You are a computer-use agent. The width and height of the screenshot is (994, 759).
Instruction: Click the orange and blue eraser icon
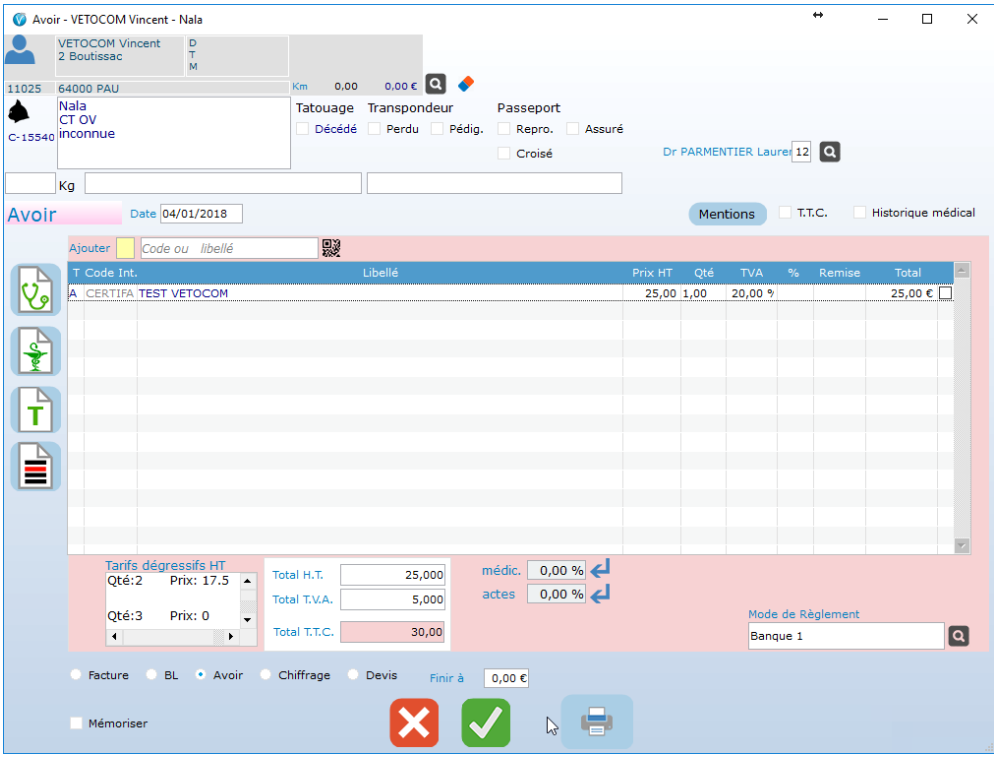click(x=466, y=84)
